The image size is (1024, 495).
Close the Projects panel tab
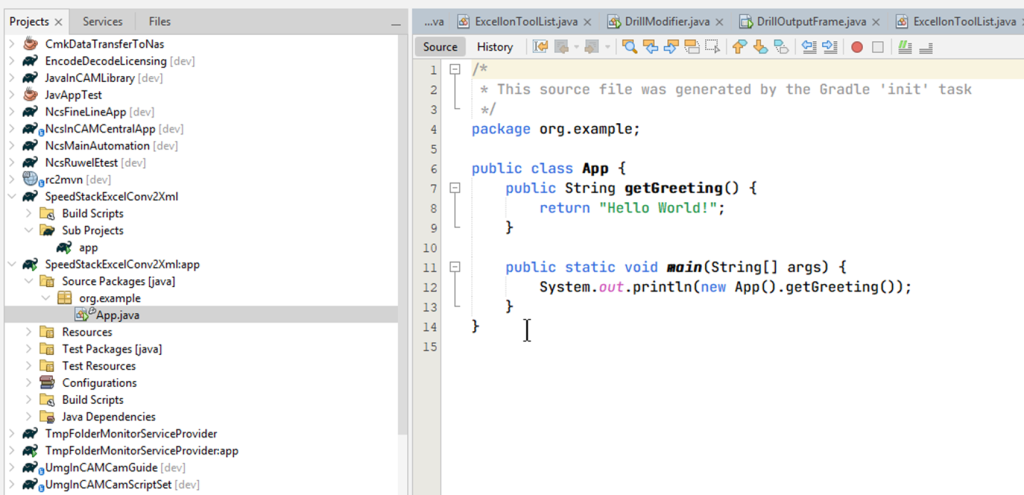(x=58, y=22)
